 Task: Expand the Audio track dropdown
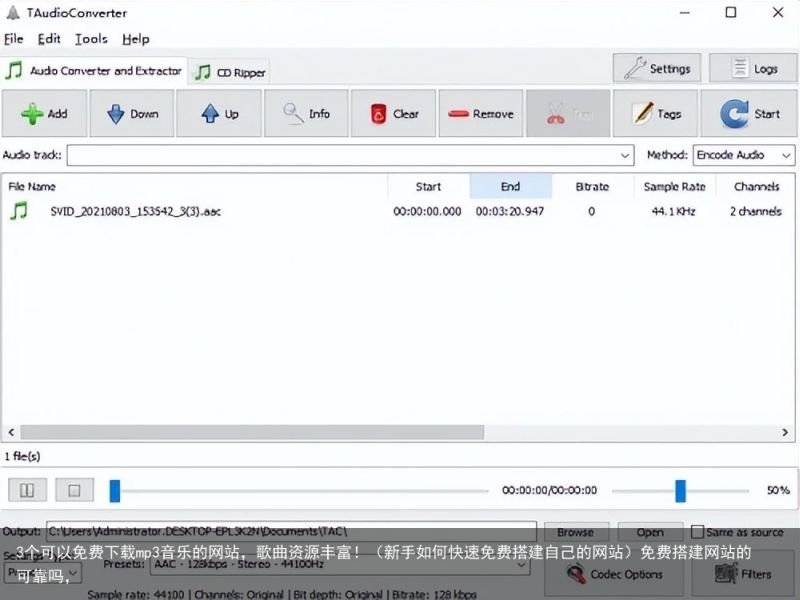(625, 155)
